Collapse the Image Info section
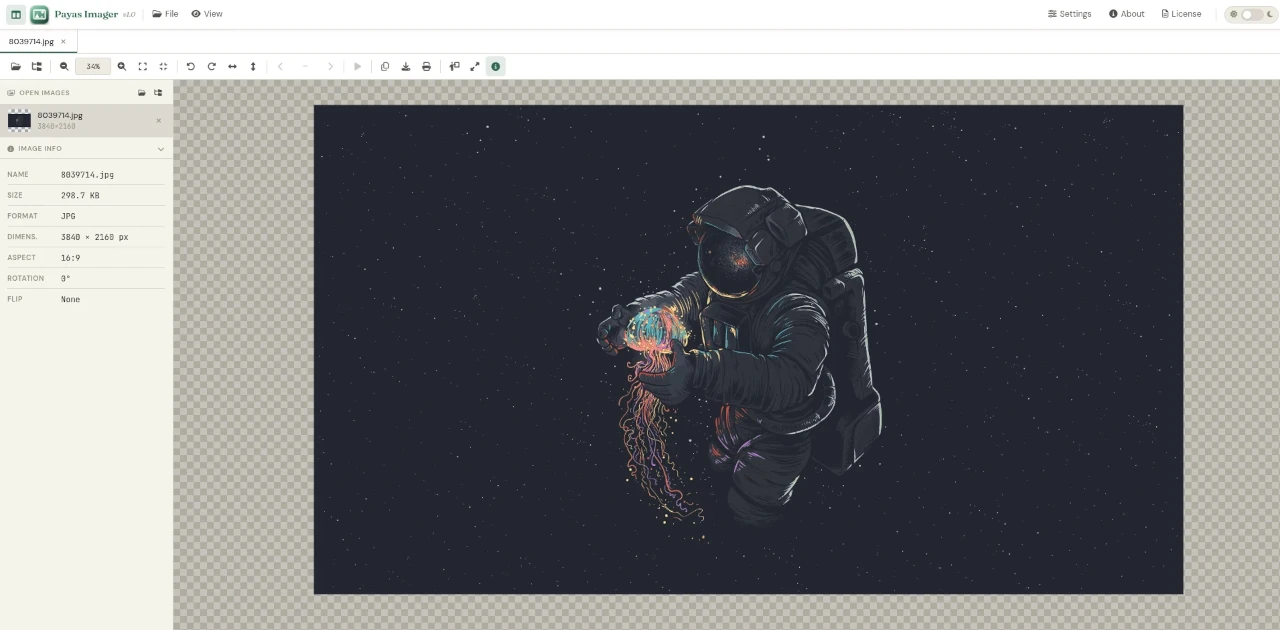1280x630 pixels. [x=161, y=149]
